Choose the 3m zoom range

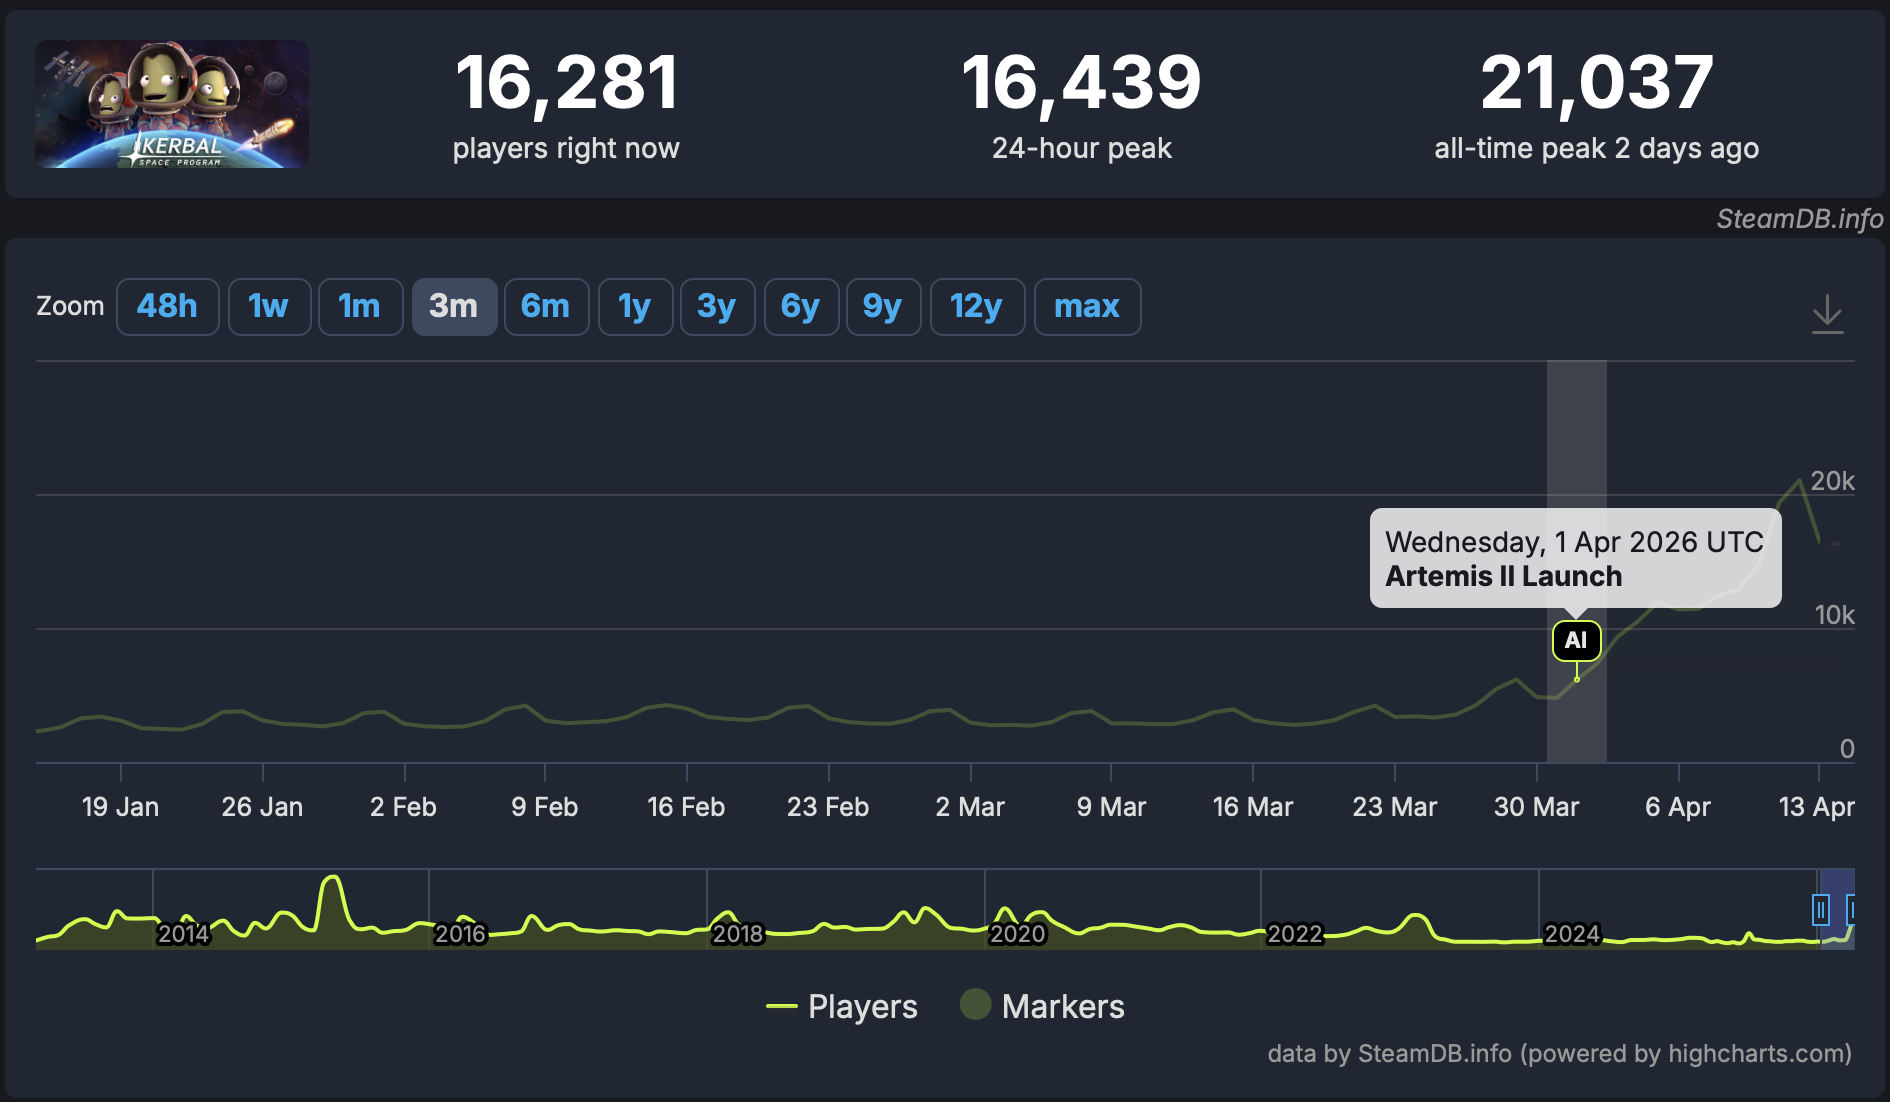click(x=454, y=306)
